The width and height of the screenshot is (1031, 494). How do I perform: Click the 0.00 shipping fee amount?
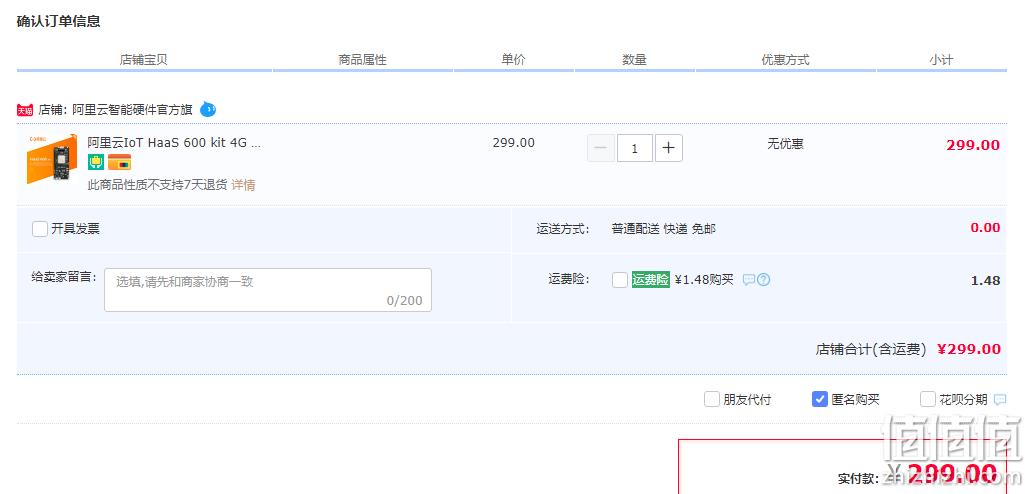point(985,228)
